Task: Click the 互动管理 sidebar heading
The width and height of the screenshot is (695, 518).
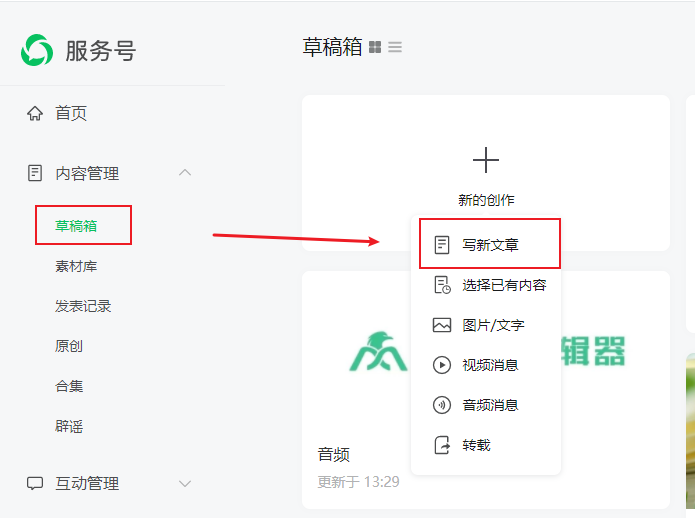Action: tap(87, 483)
